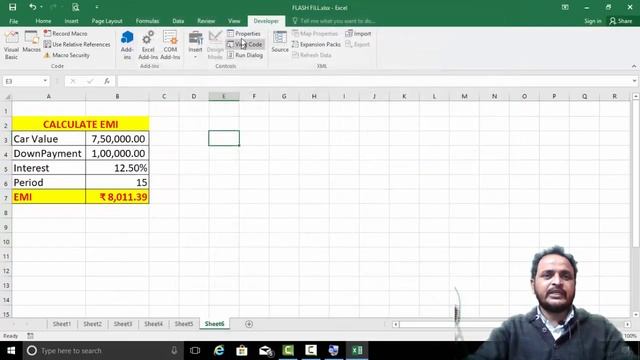Switch to Sheet1 tab

pos(62,324)
